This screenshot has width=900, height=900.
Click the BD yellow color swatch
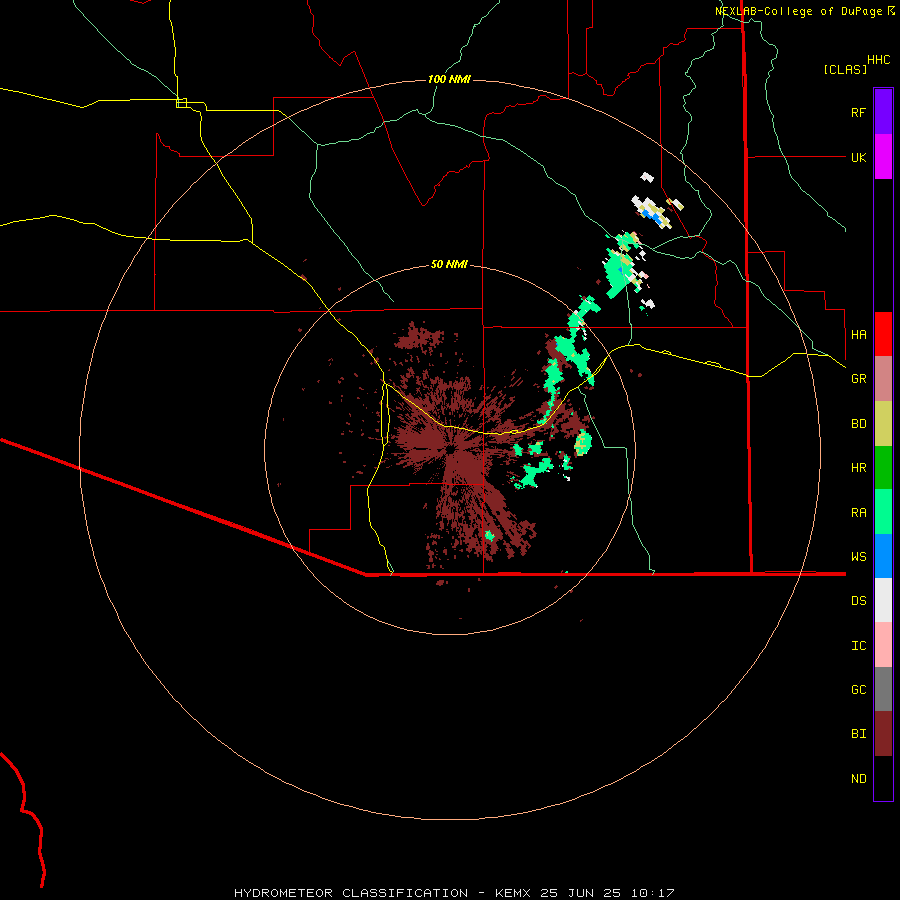coord(883,423)
